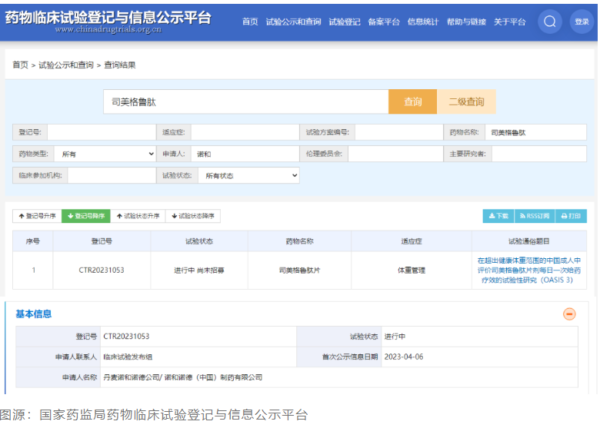Open the search magnifier icon in header
This screenshot has width=600, height=428.
[x=549, y=22]
